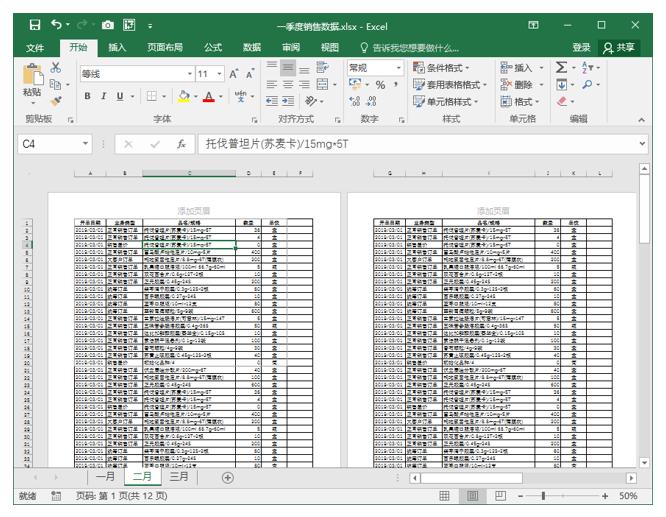This screenshot has width=666, height=517.
Task: Click the Wrap Text icon
Action: click(x=322, y=67)
